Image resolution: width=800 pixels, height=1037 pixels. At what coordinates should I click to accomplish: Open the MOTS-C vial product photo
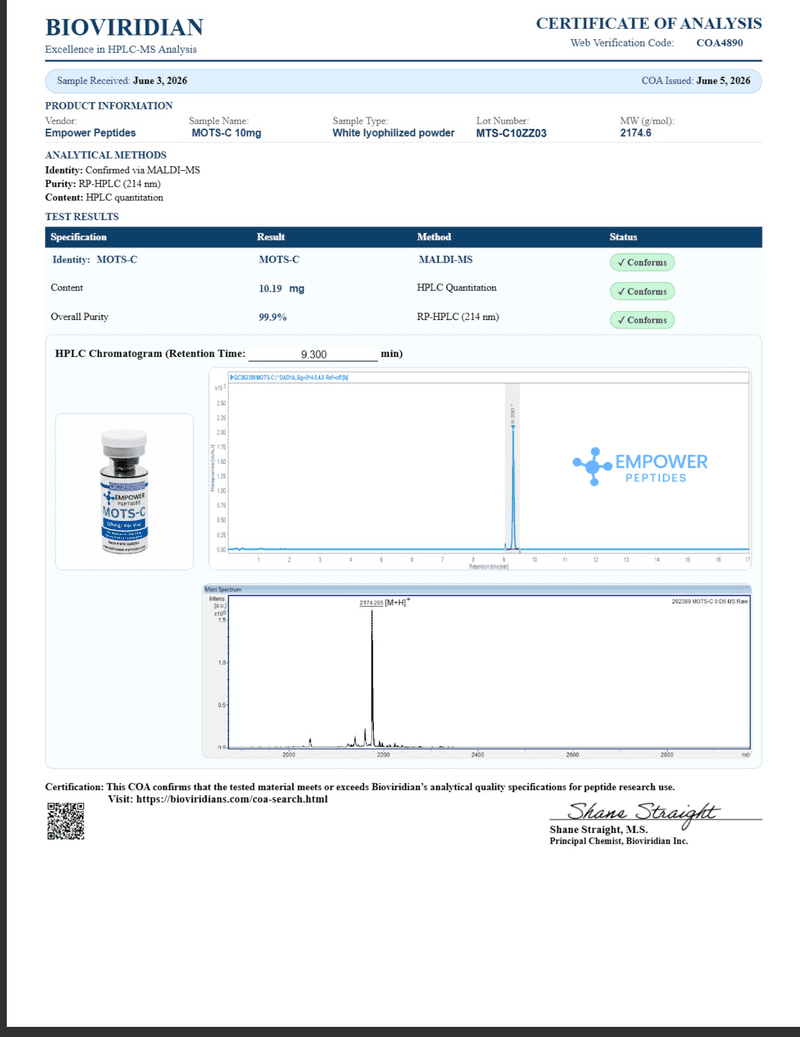(124, 491)
